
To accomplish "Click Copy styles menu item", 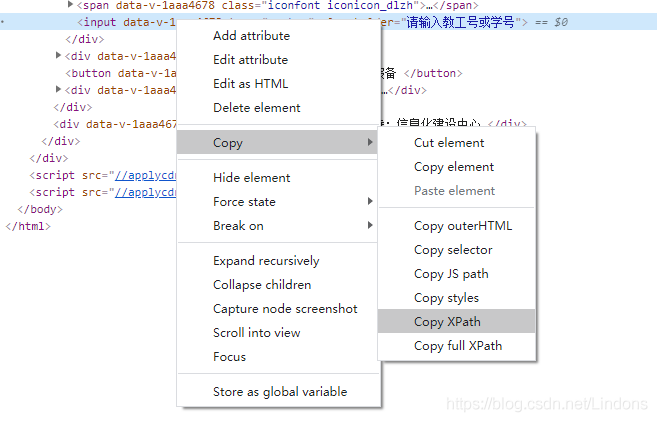I will coord(446,298).
